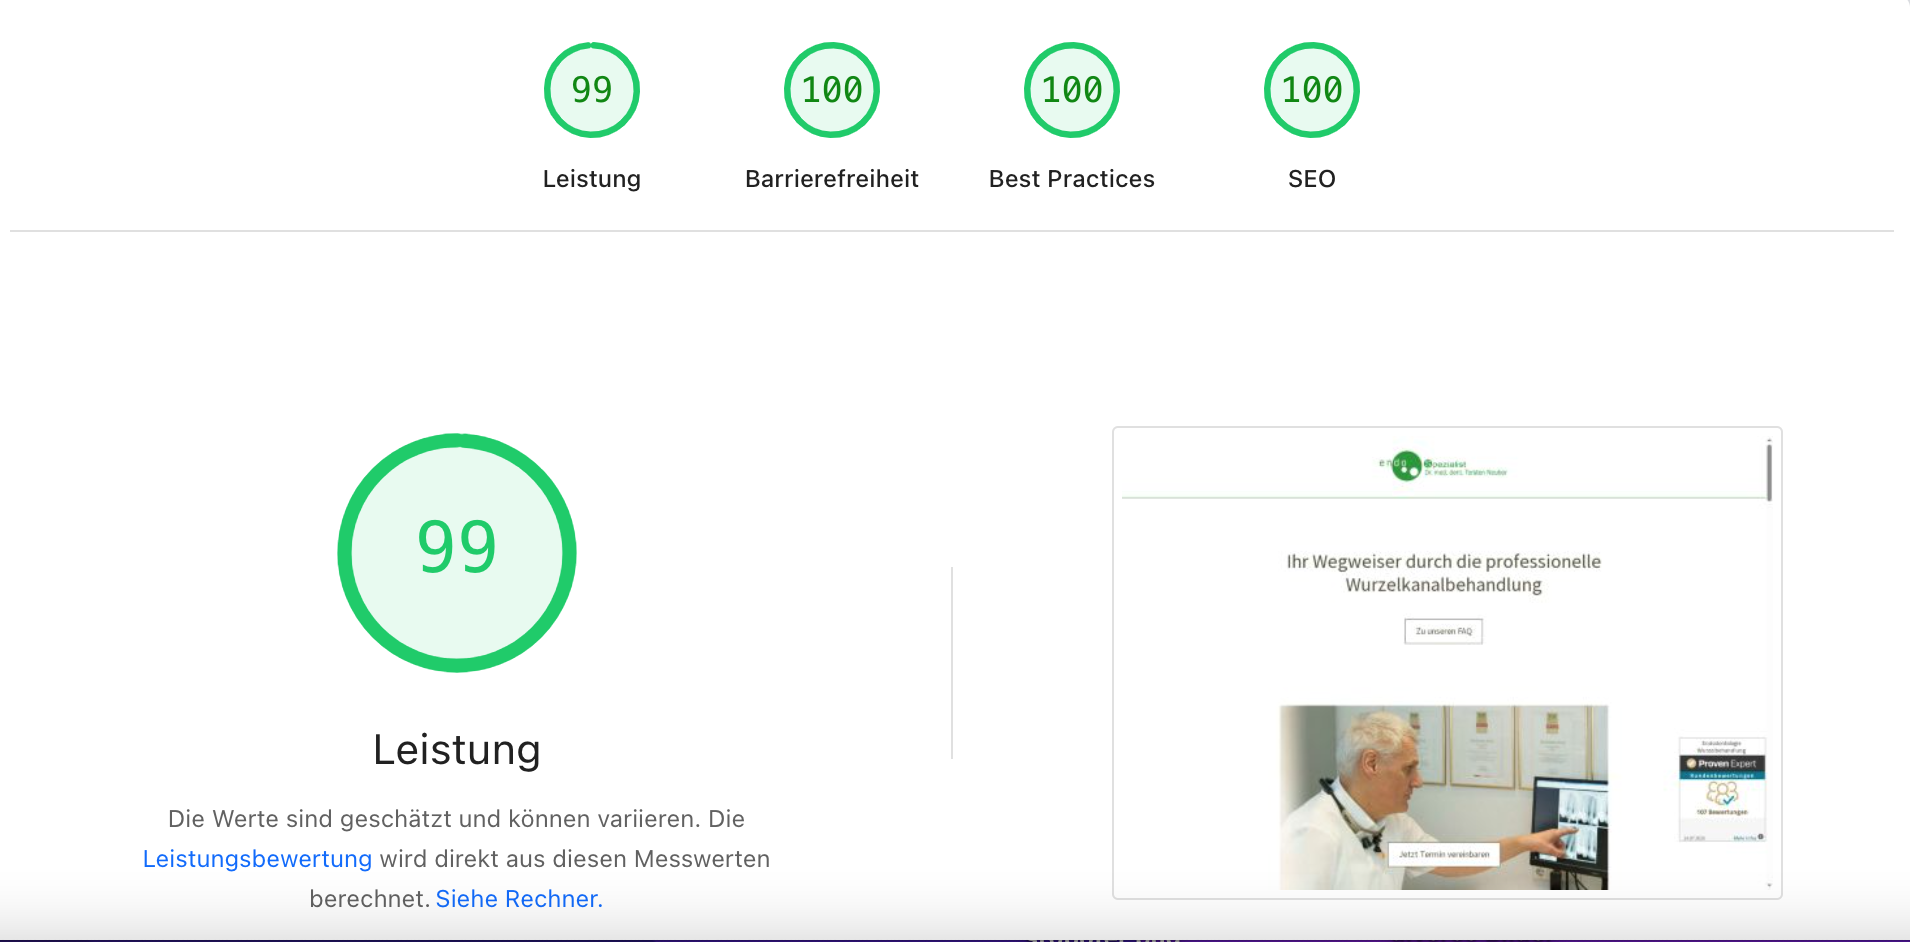1910x942 pixels.
Task: Open the Leistungsbewertung link
Action: (x=257, y=859)
